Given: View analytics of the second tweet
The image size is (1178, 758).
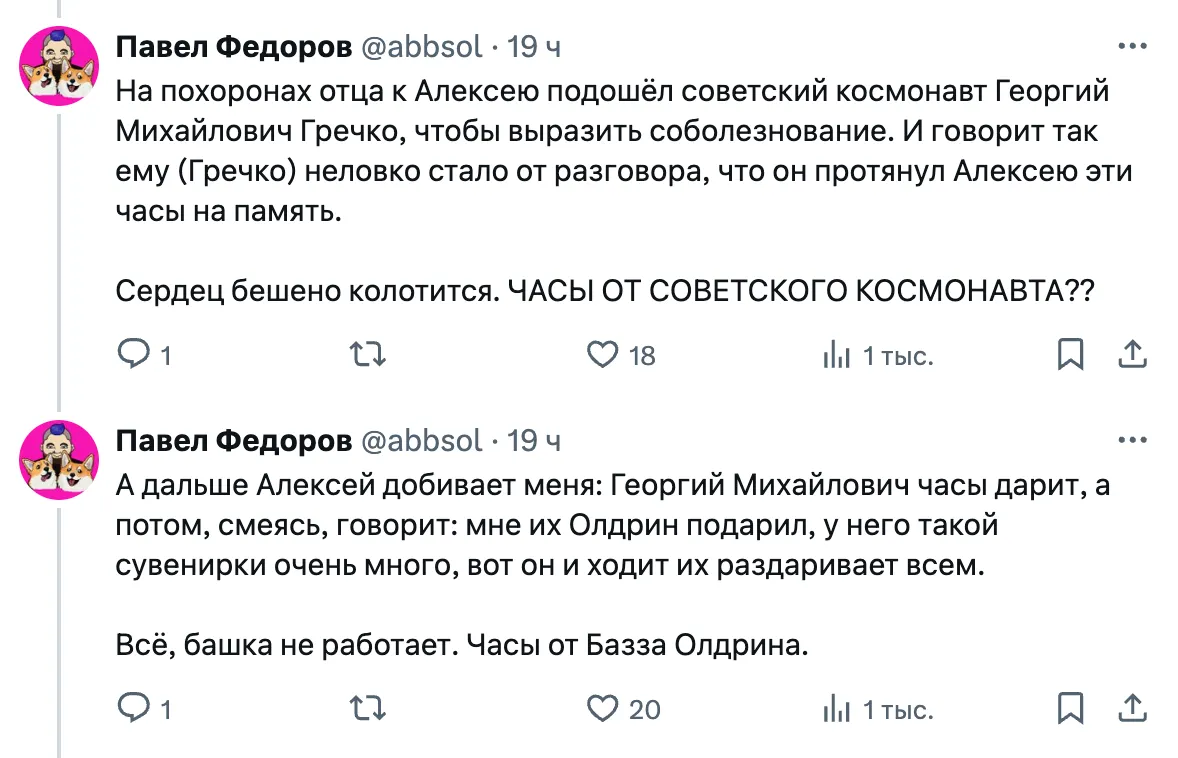Looking at the screenshot, I should click(x=836, y=709).
